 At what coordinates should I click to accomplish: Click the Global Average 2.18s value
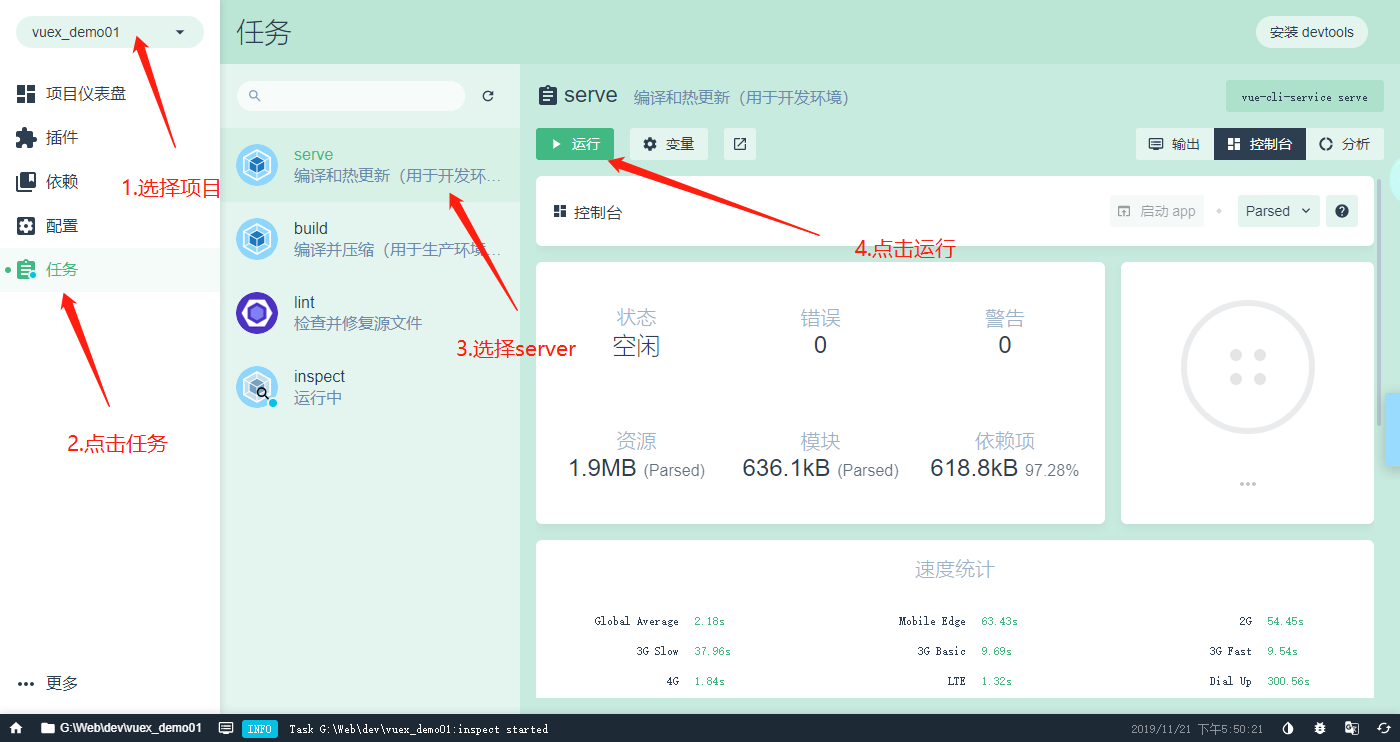tap(709, 621)
